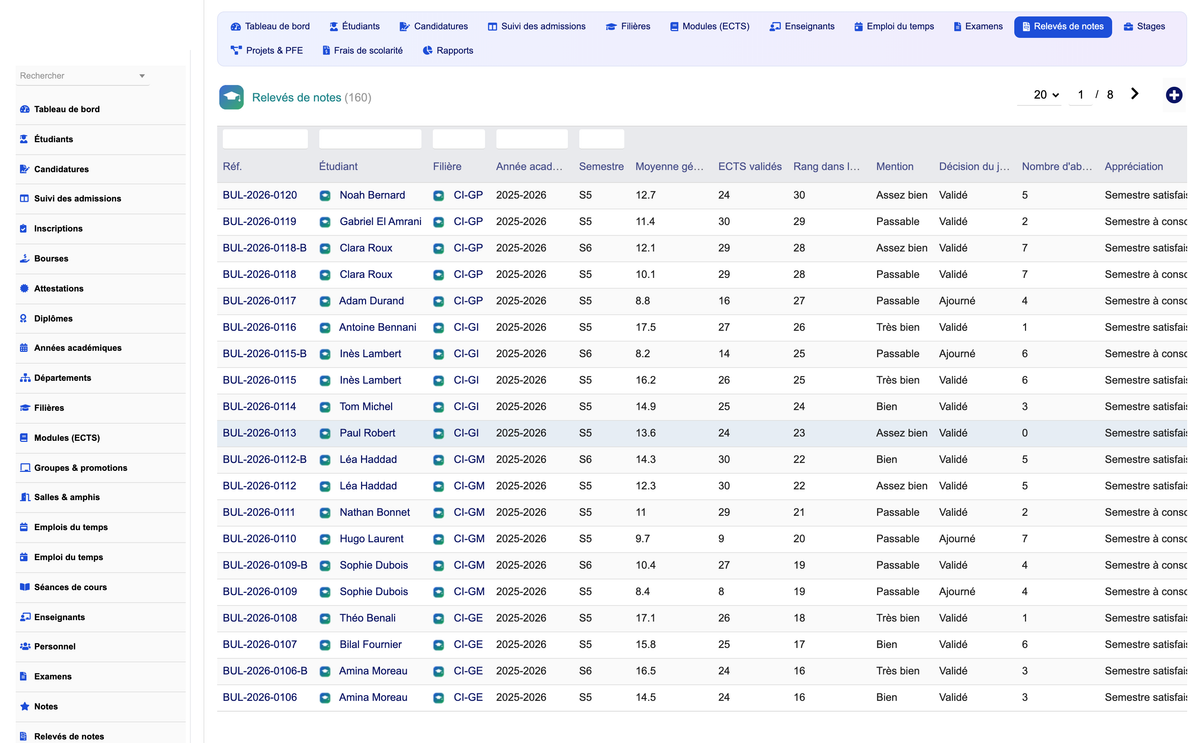1200x743 pixels.
Task: Click student icon beside Théo Benali
Action: [x=325, y=619]
